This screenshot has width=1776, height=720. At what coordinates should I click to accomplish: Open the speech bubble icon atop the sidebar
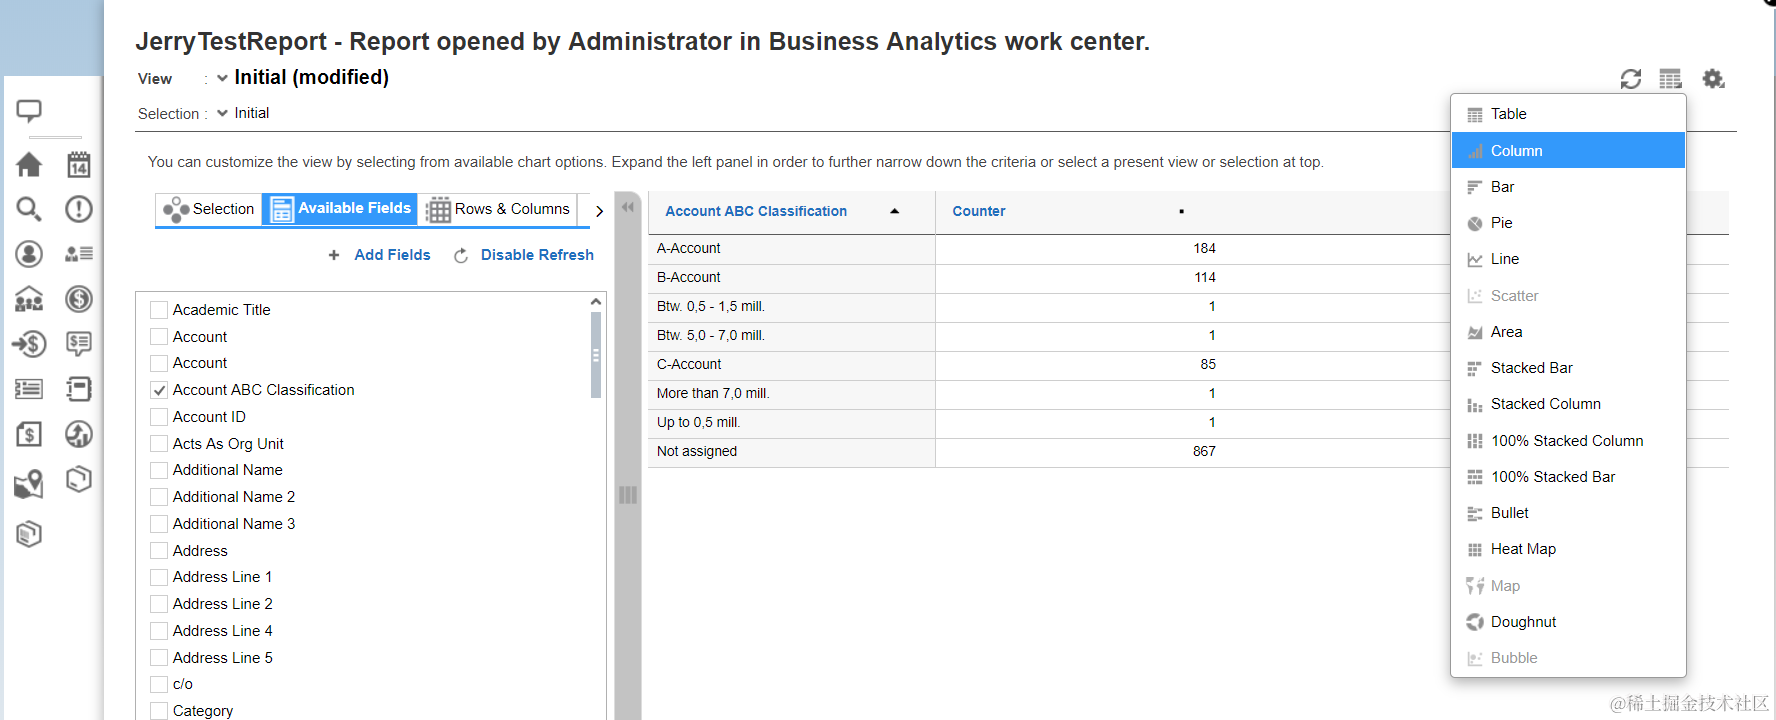tap(29, 111)
